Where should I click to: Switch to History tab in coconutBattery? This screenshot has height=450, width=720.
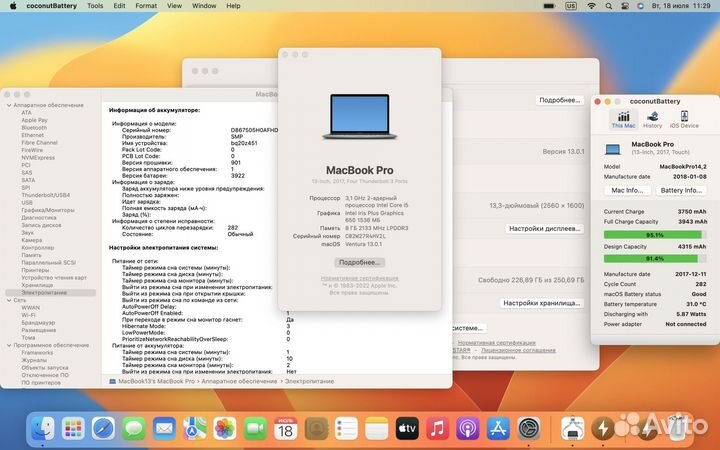coord(652,119)
